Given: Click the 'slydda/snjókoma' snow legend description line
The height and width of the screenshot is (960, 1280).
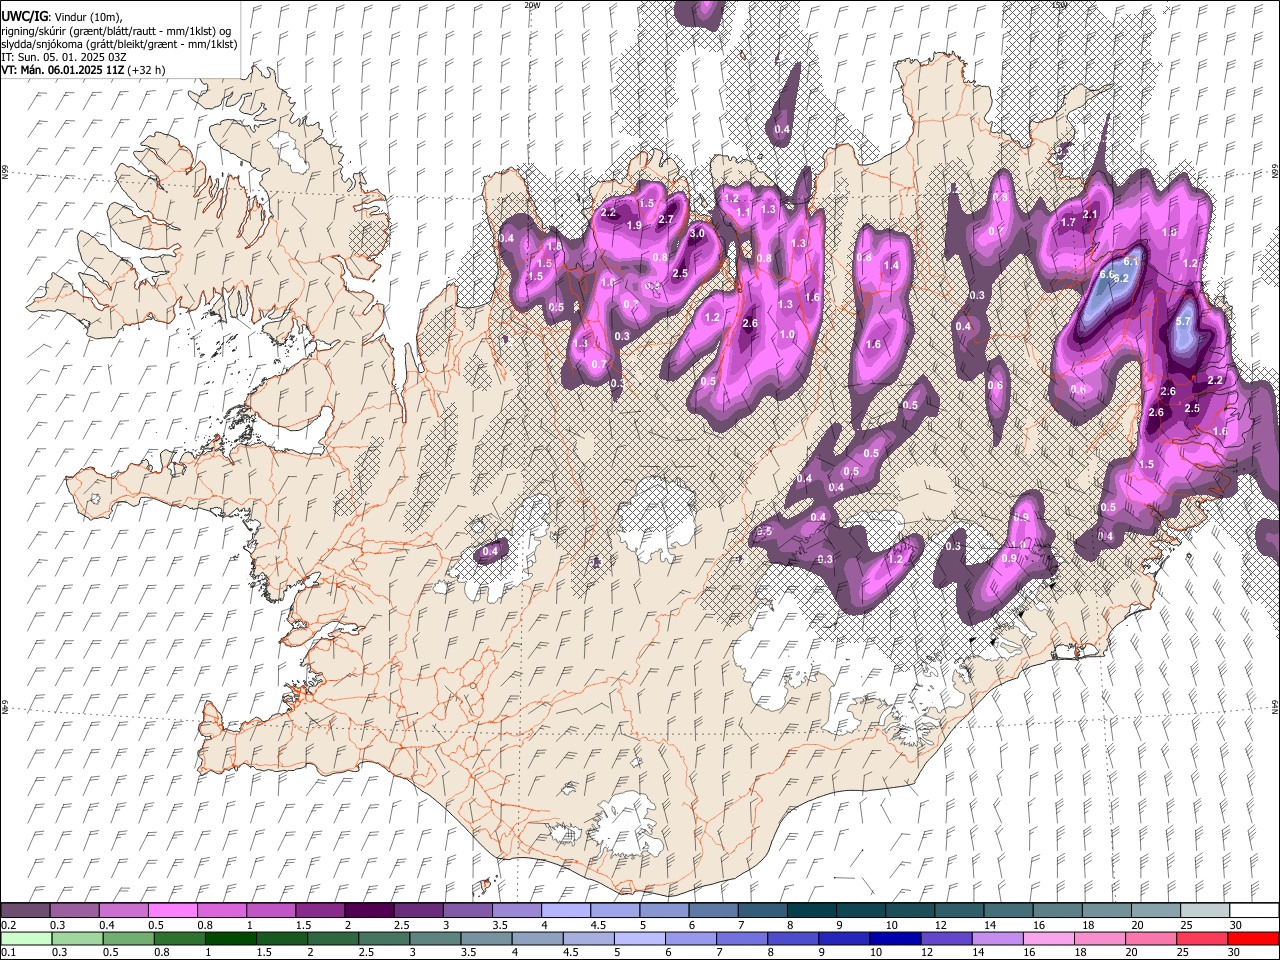Looking at the screenshot, I should pyautogui.click(x=120, y=44).
